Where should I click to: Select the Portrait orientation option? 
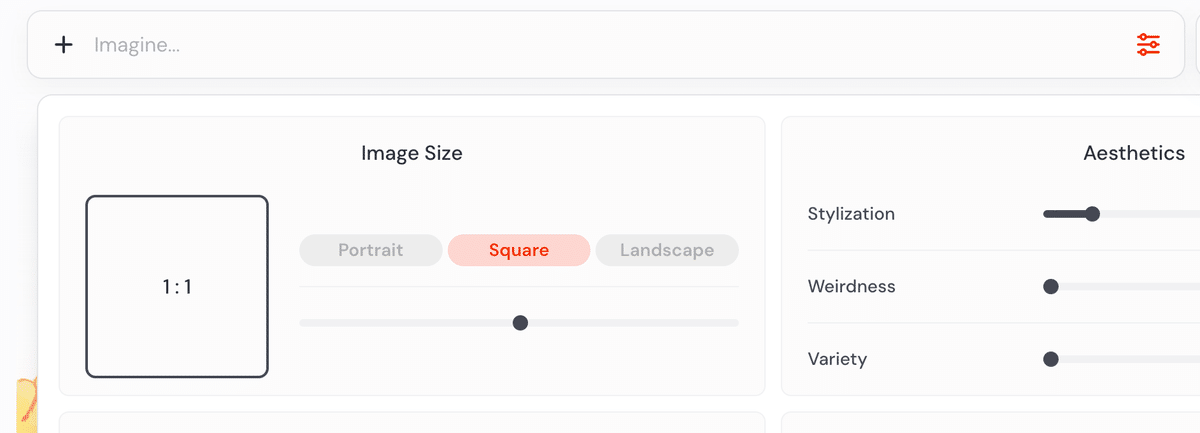click(x=371, y=250)
